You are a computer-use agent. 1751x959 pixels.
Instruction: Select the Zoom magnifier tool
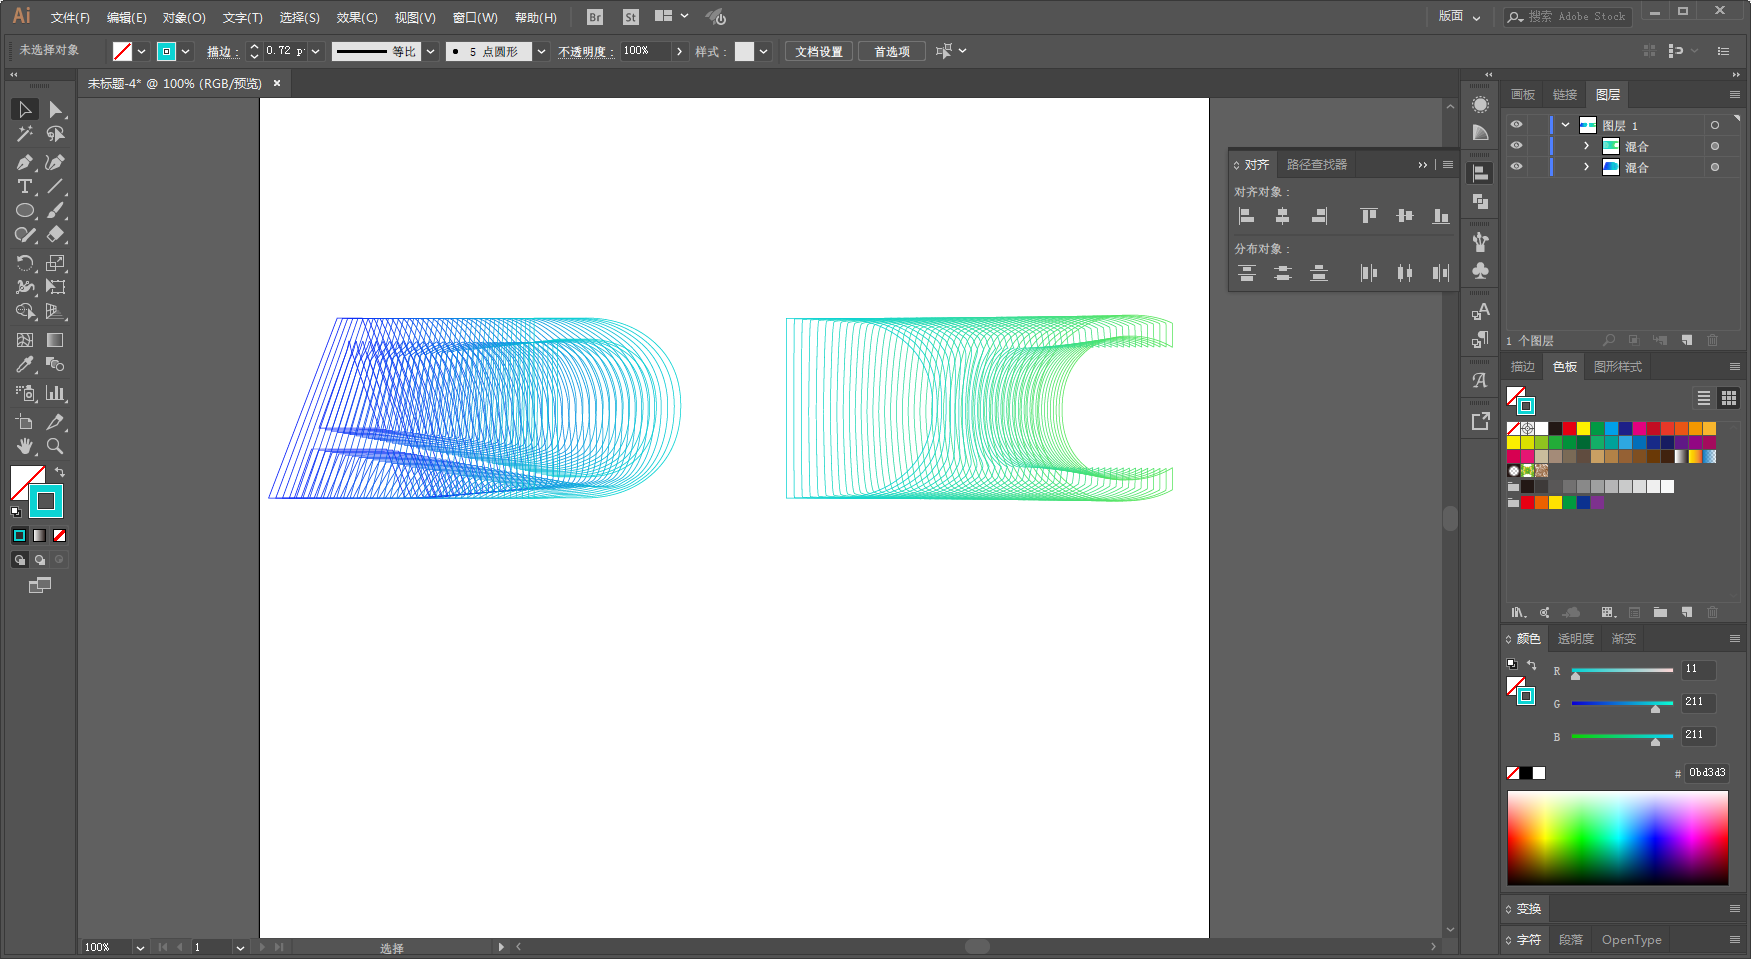click(56, 446)
